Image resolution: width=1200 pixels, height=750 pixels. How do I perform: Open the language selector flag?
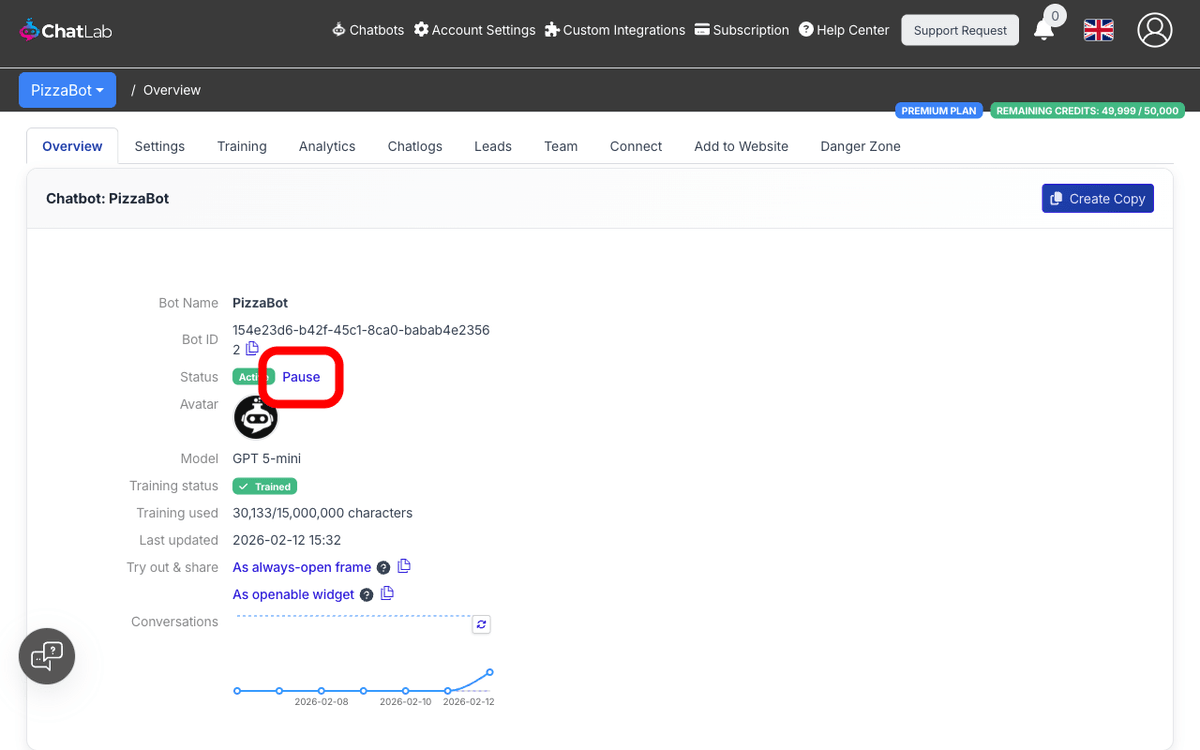1098,29
